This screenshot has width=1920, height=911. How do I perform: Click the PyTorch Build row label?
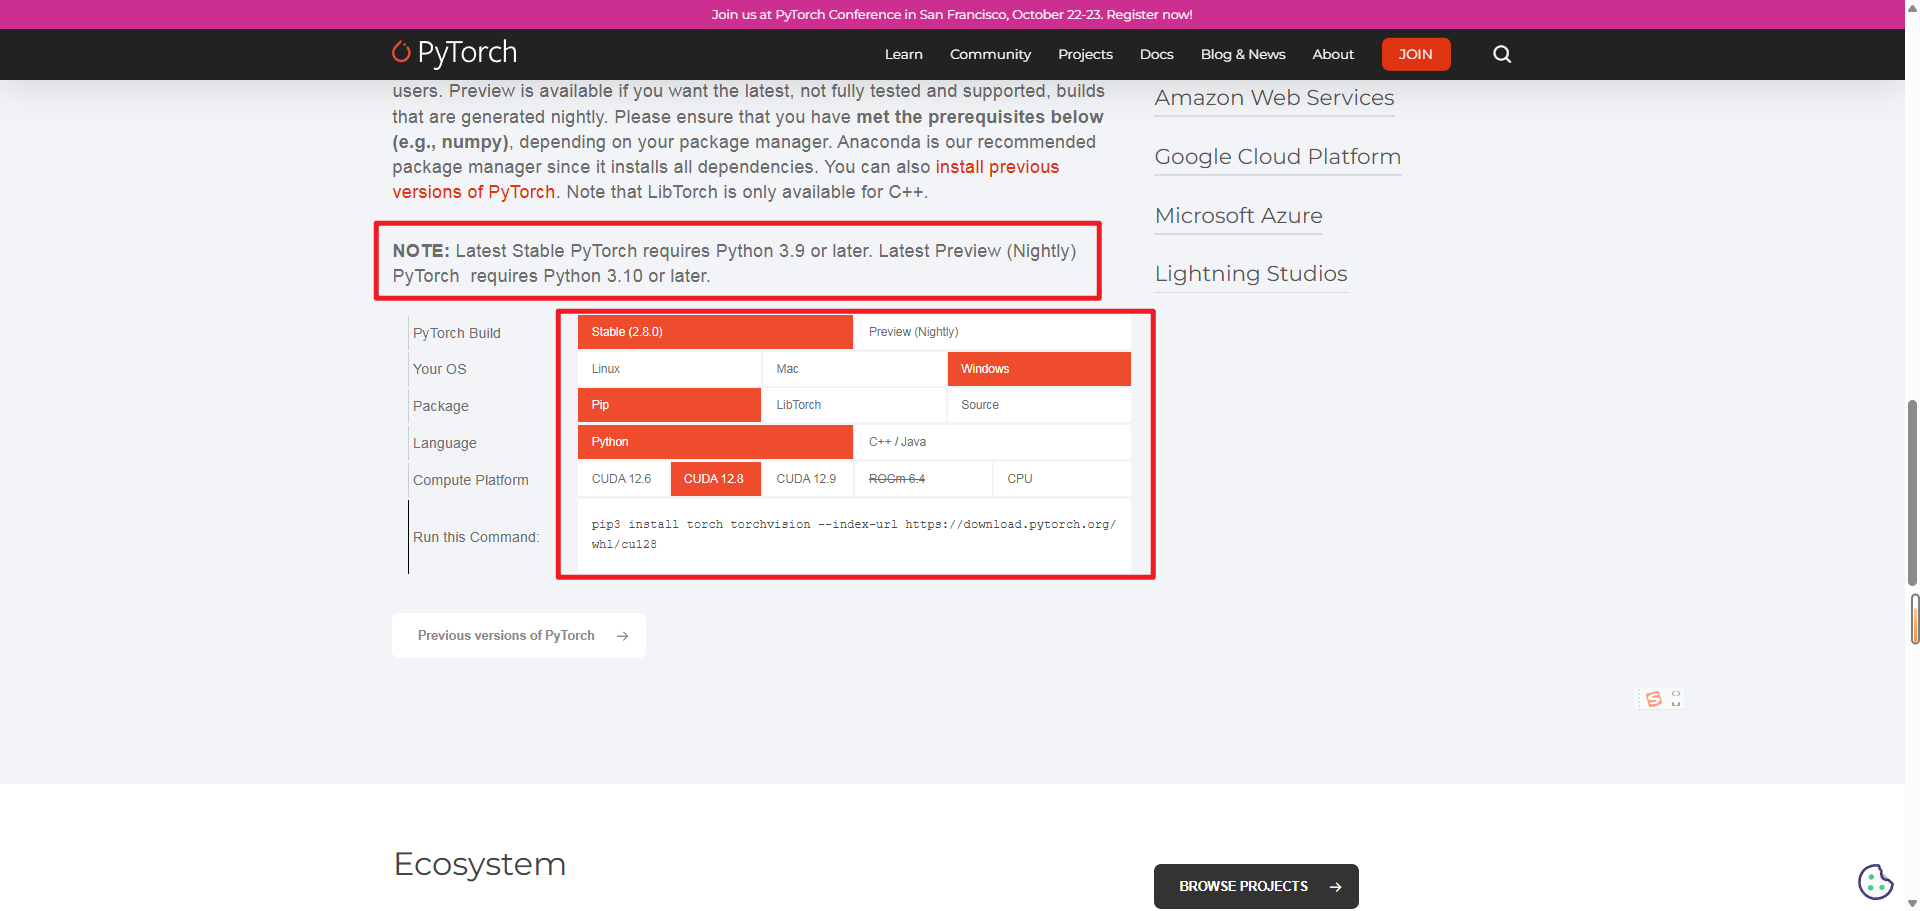coord(457,333)
